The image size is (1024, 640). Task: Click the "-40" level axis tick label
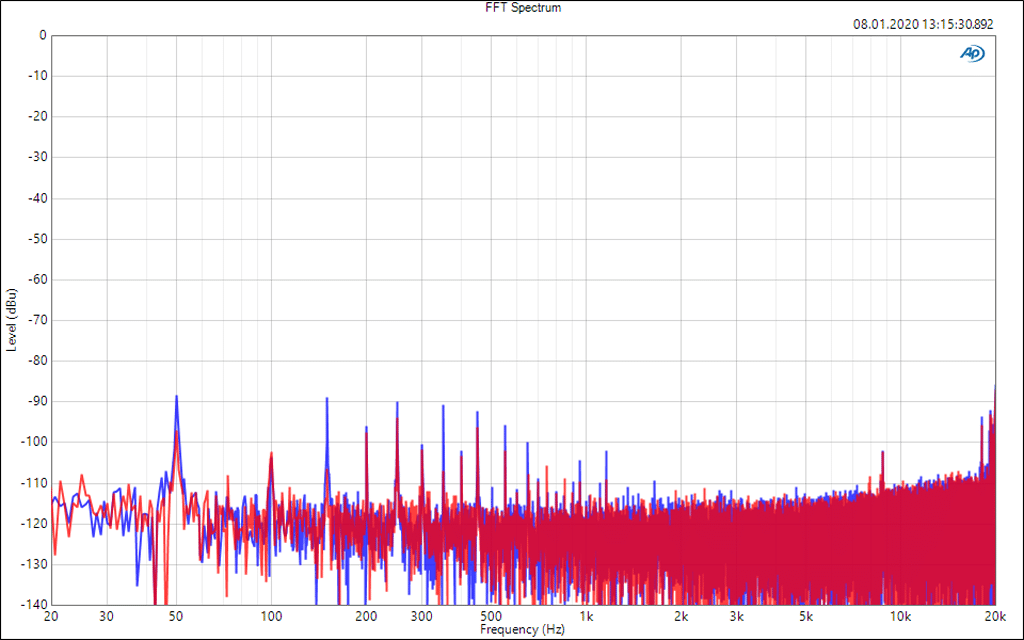click(x=37, y=199)
